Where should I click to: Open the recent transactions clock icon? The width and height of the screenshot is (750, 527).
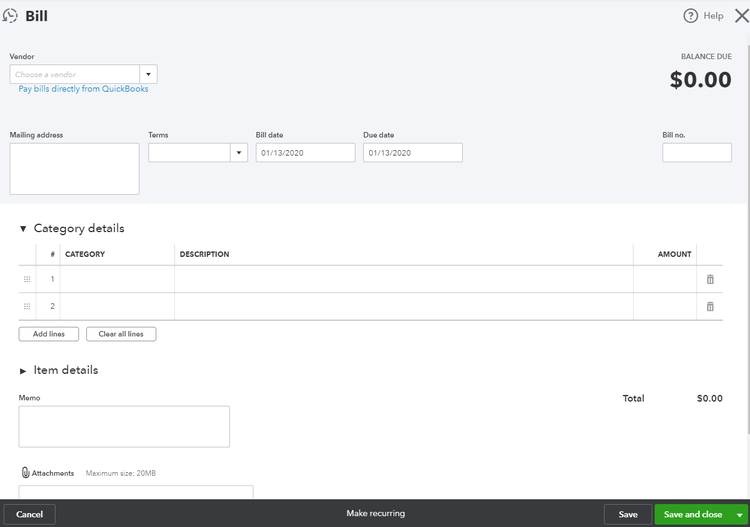point(10,16)
